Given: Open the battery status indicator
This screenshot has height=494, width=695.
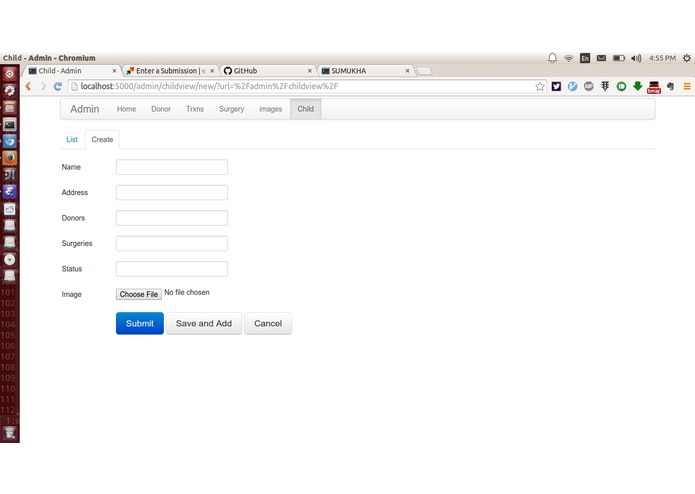Looking at the screenshot, I should (x=619, y=58).
